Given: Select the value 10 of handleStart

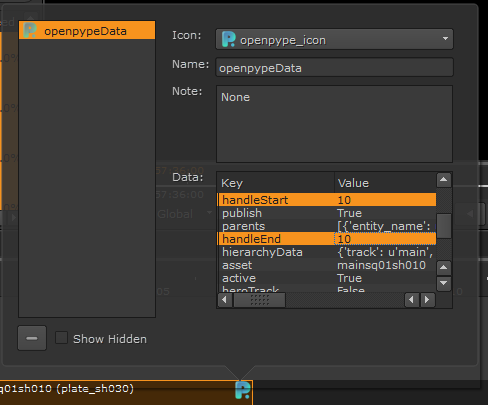Looking at the screenshot, I should click(x=385, y=200).
